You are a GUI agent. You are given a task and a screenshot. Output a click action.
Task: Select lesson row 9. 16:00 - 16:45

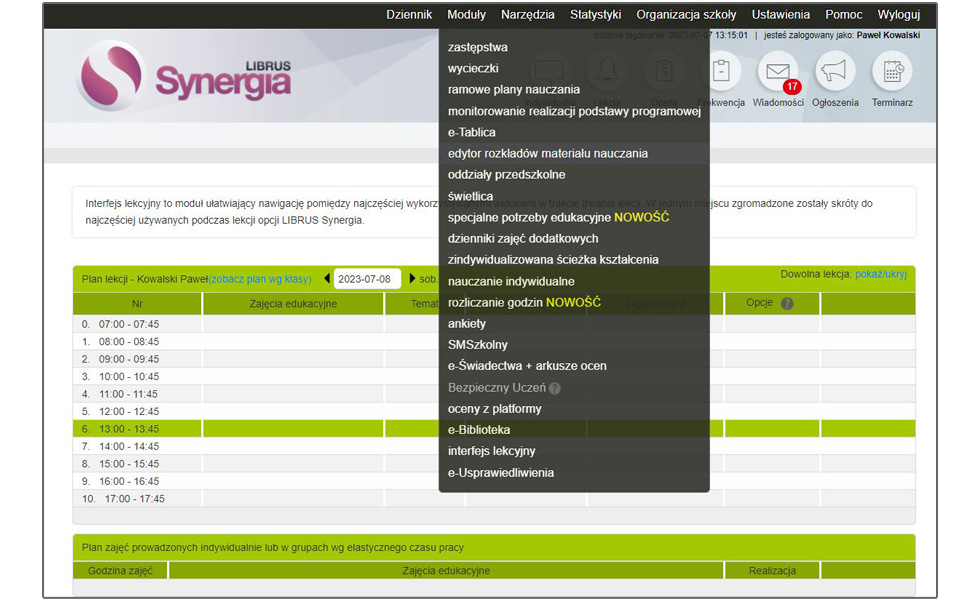point(494,481)
